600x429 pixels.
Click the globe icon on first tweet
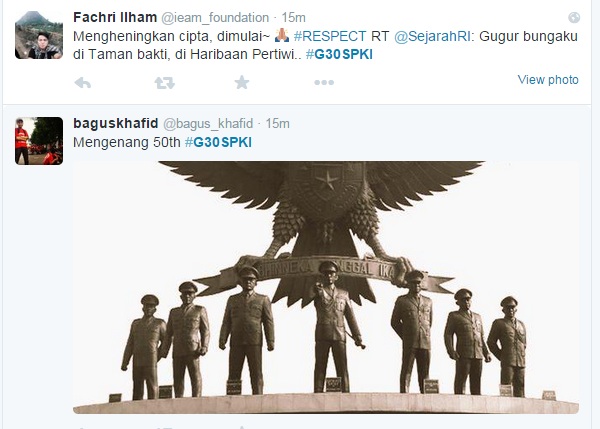click(x=574, y=18)
